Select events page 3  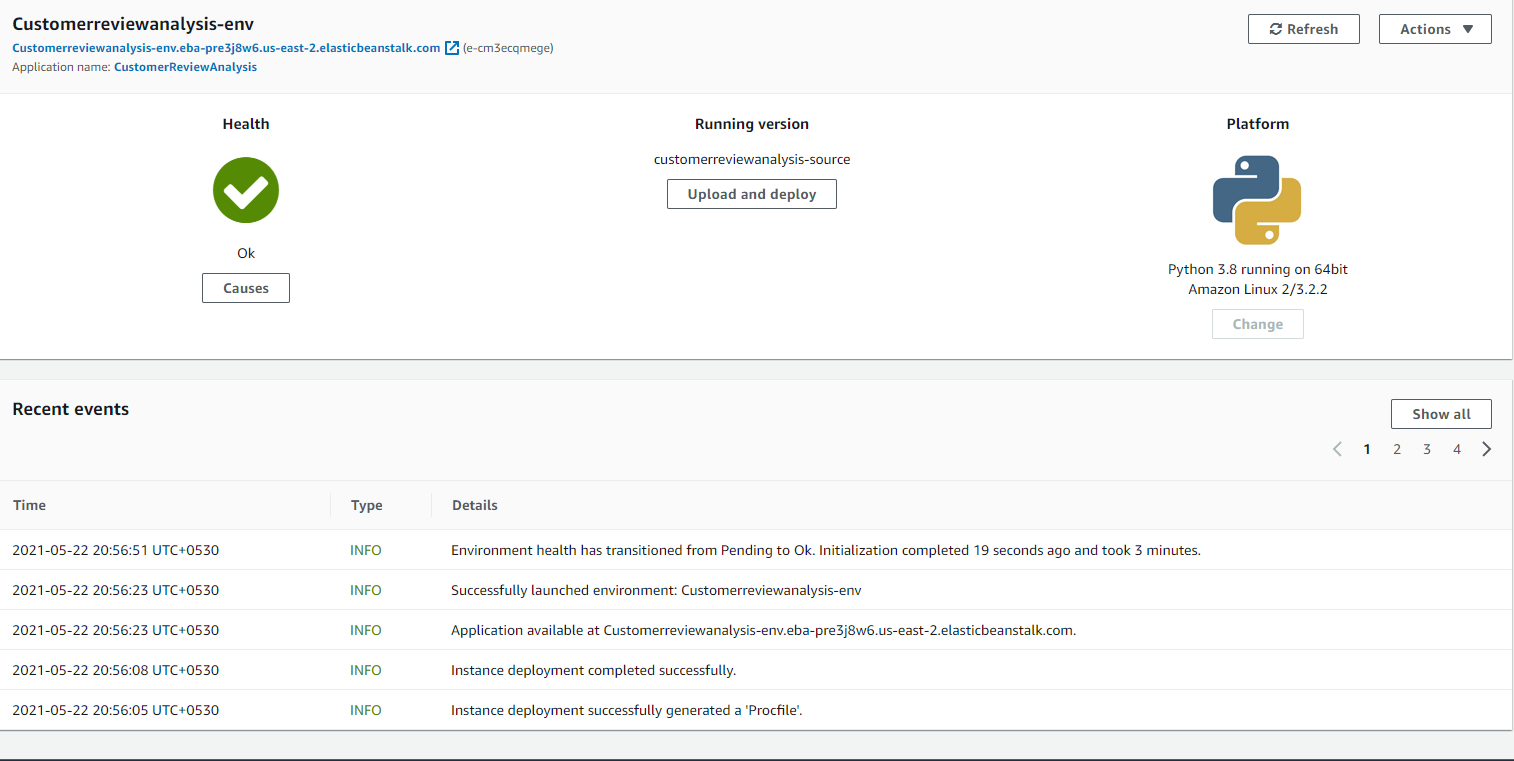[x=1427, y=449]
